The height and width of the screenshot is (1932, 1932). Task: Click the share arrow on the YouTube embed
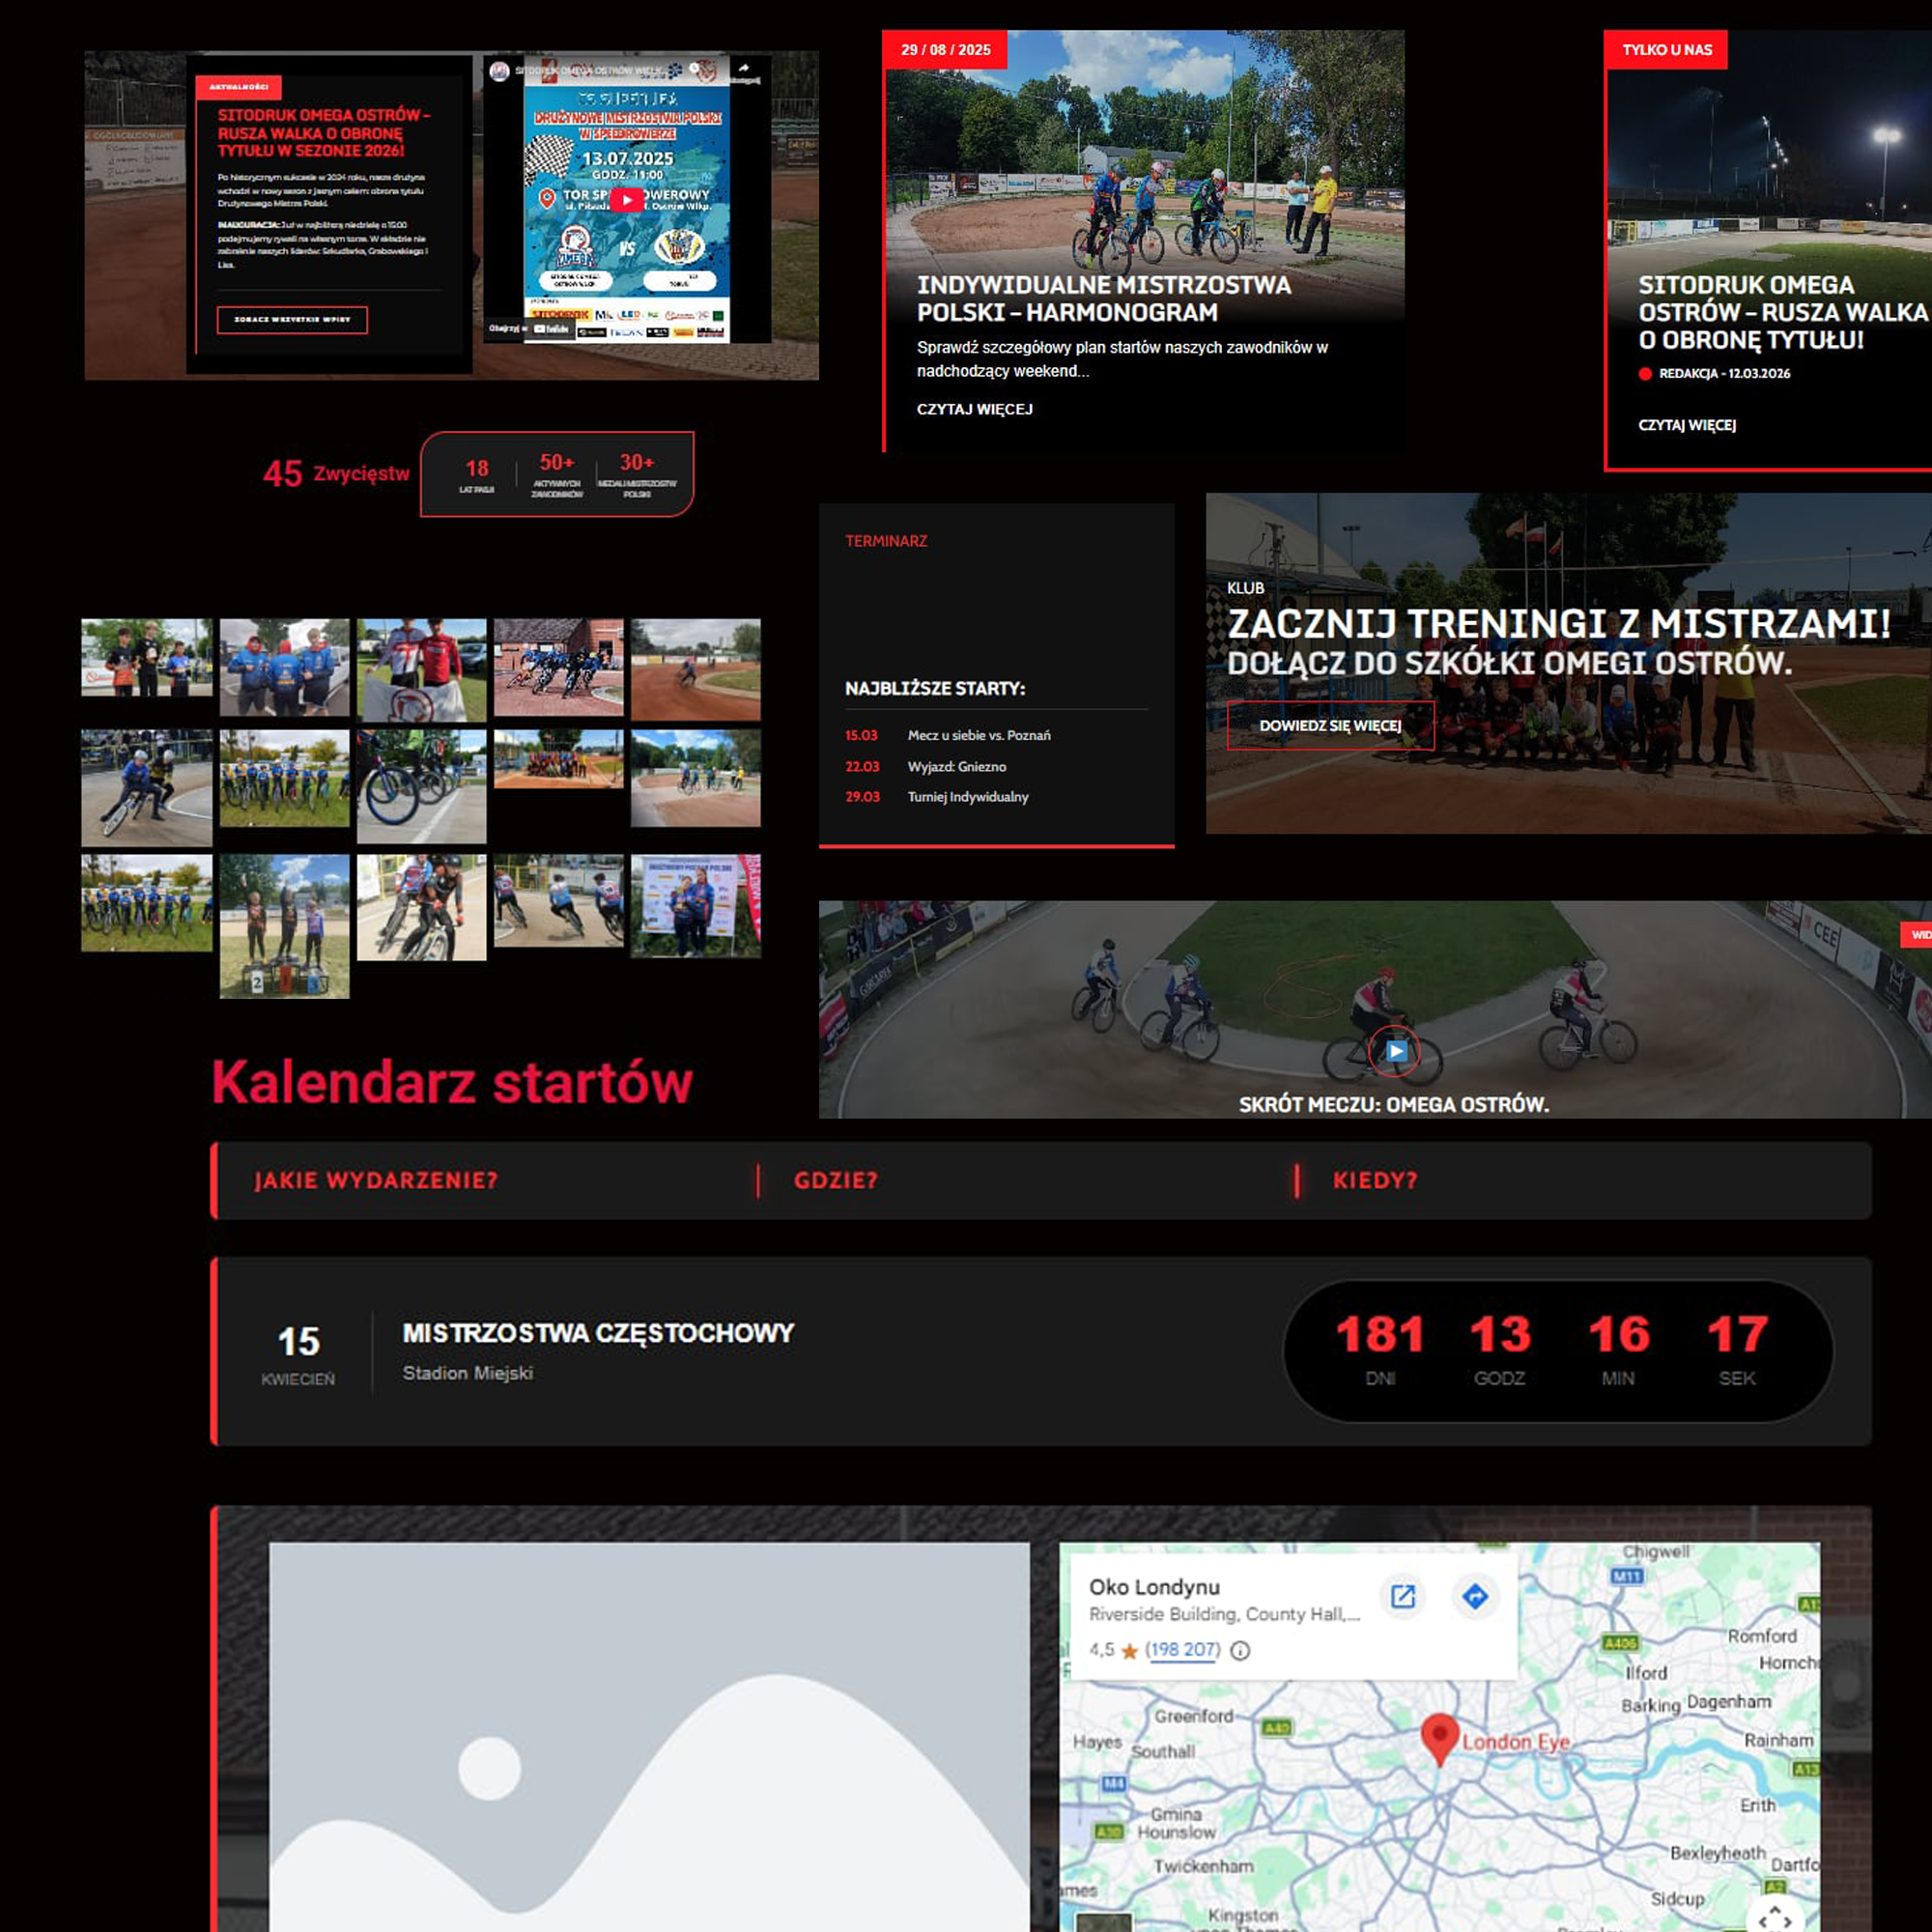click(x=745, y=70)
